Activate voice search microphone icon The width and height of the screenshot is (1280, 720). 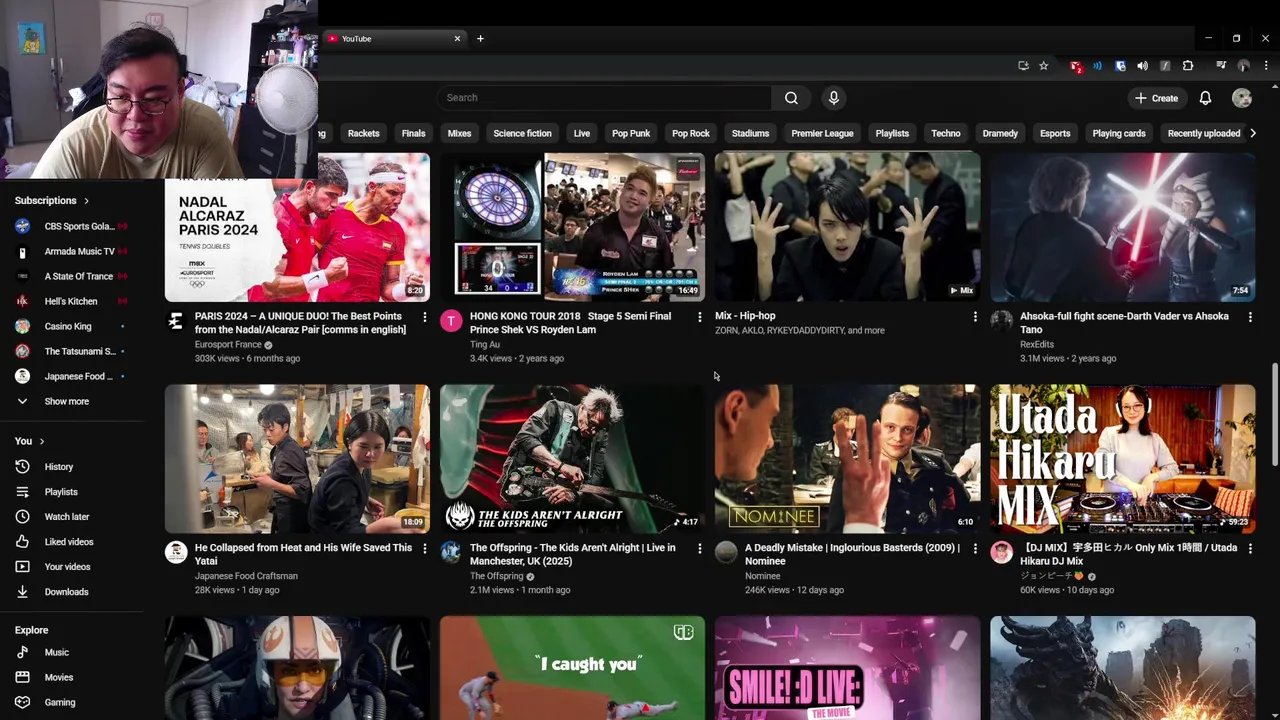coord(834,98)
